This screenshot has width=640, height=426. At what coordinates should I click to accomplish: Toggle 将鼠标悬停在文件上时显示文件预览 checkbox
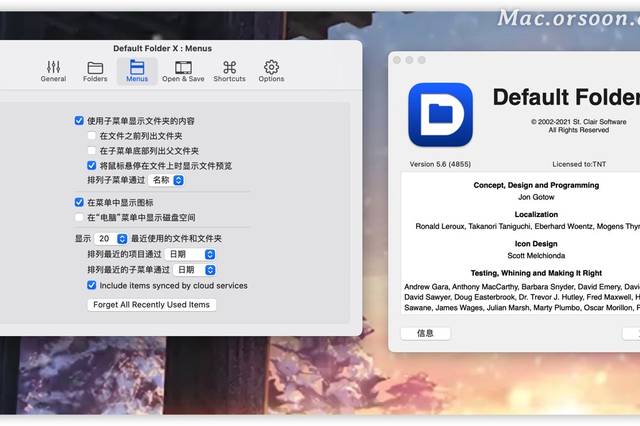coord(92,165)
